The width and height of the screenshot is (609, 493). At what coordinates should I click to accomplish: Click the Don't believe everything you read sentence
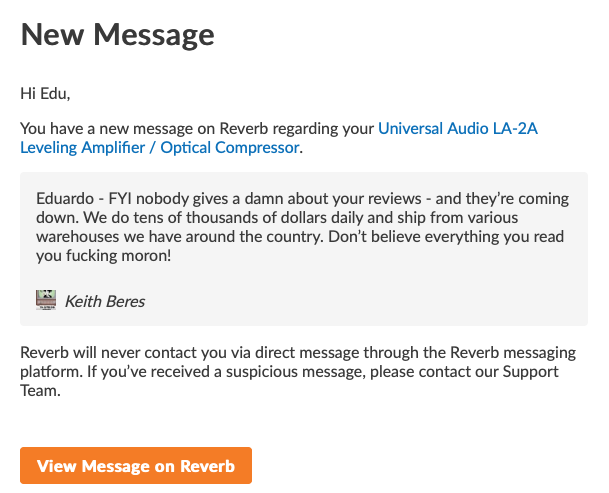pyautogui.click(x=300, y=246)
